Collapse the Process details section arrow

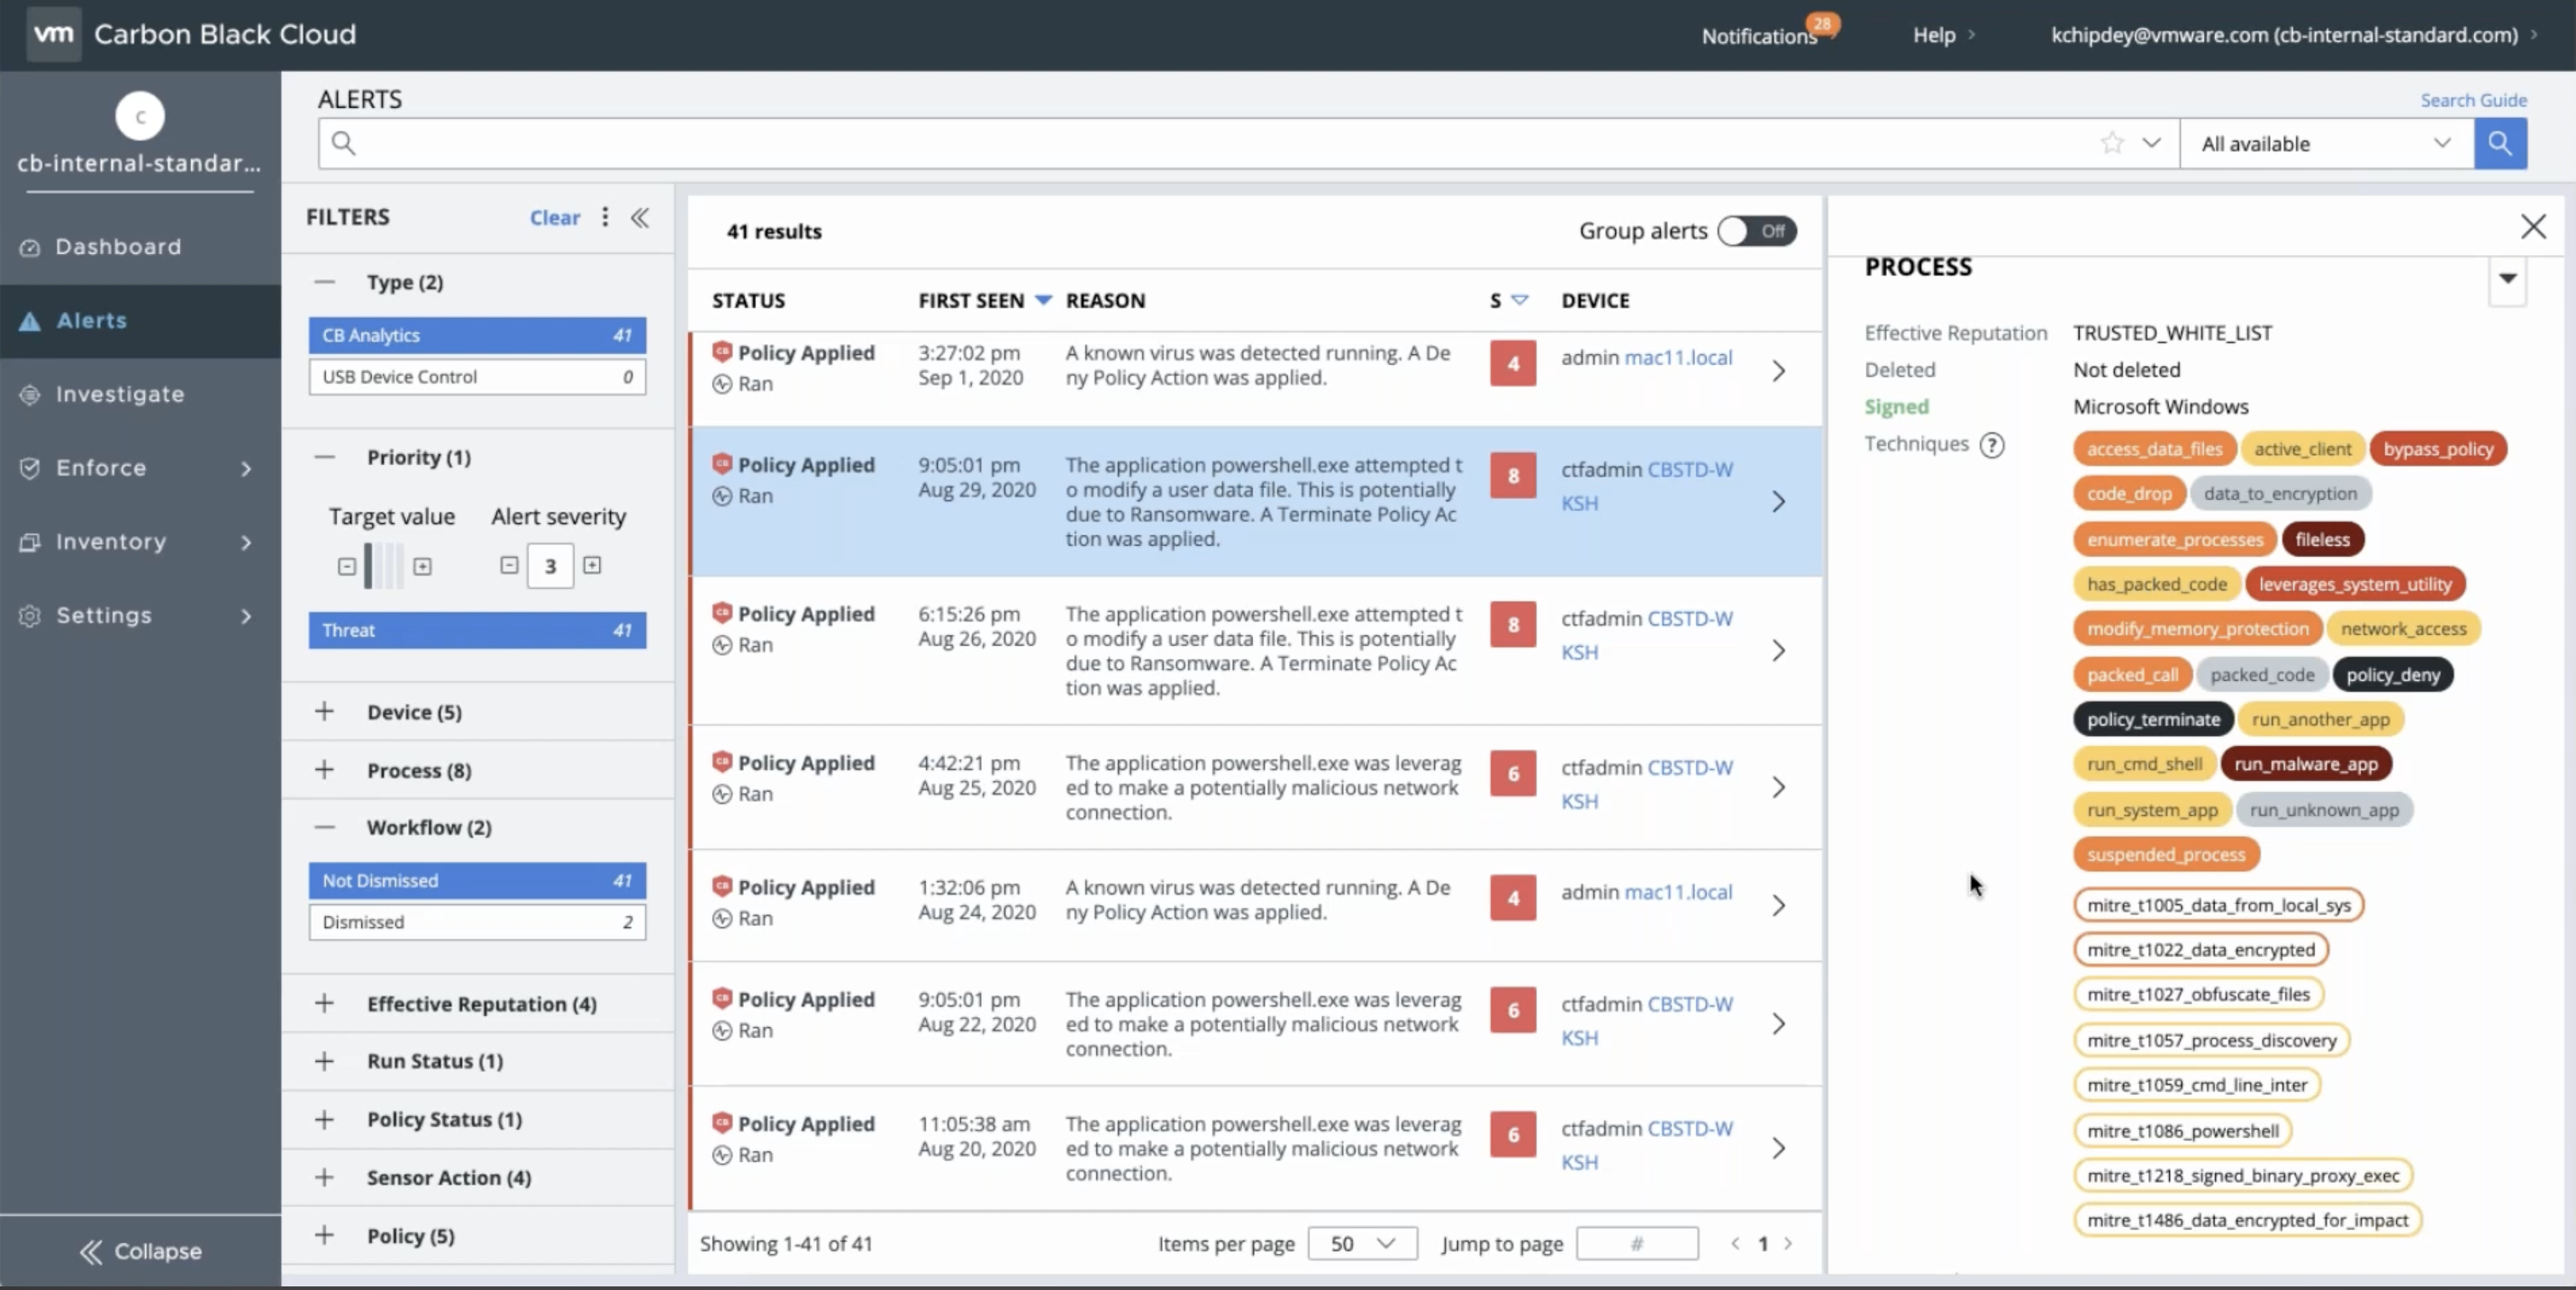coord(2507,279)
